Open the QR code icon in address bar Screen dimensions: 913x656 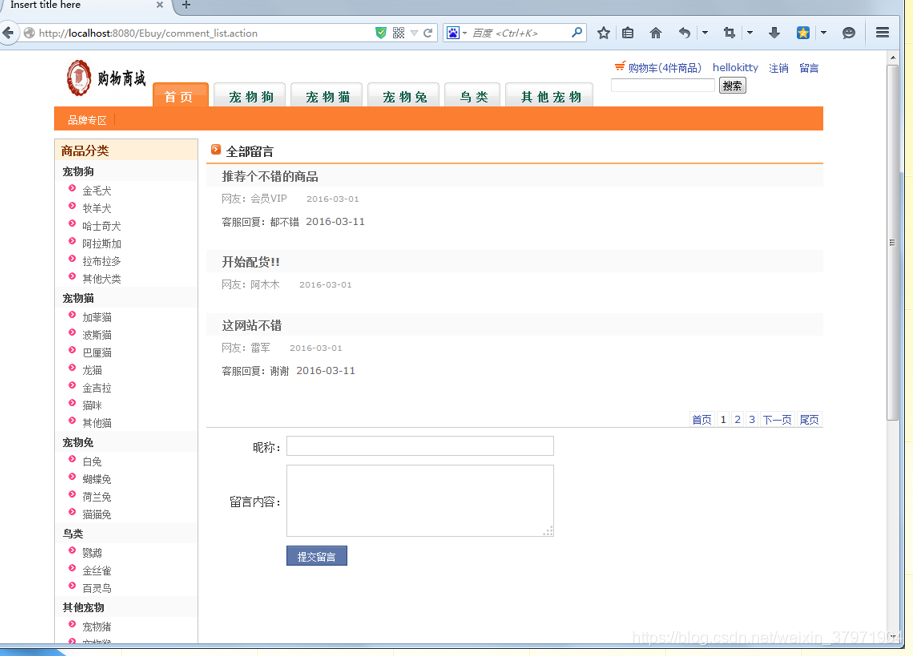[398, 33]
